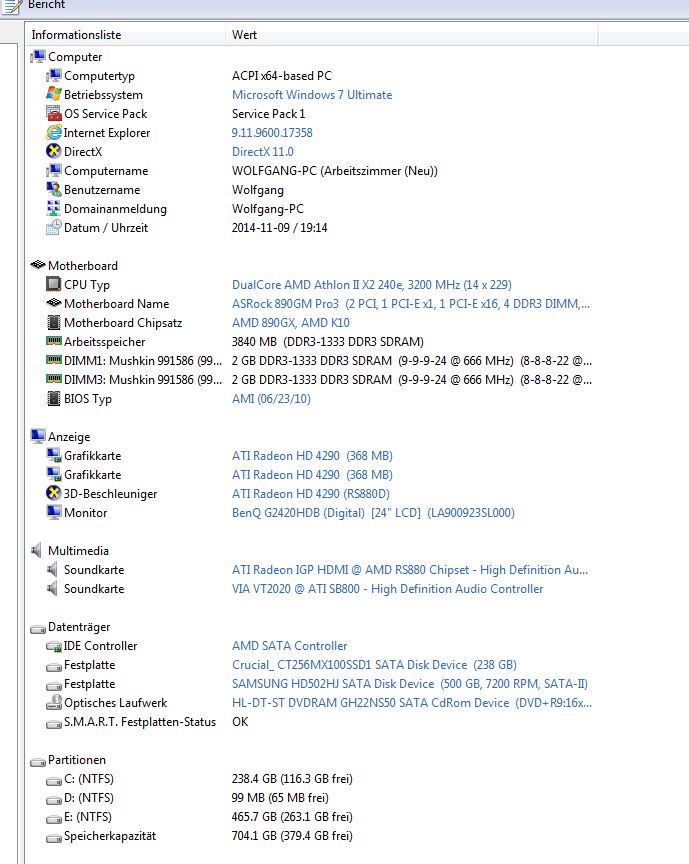Click the Speicherkapazität drive icon

click(x=53, y=837)
